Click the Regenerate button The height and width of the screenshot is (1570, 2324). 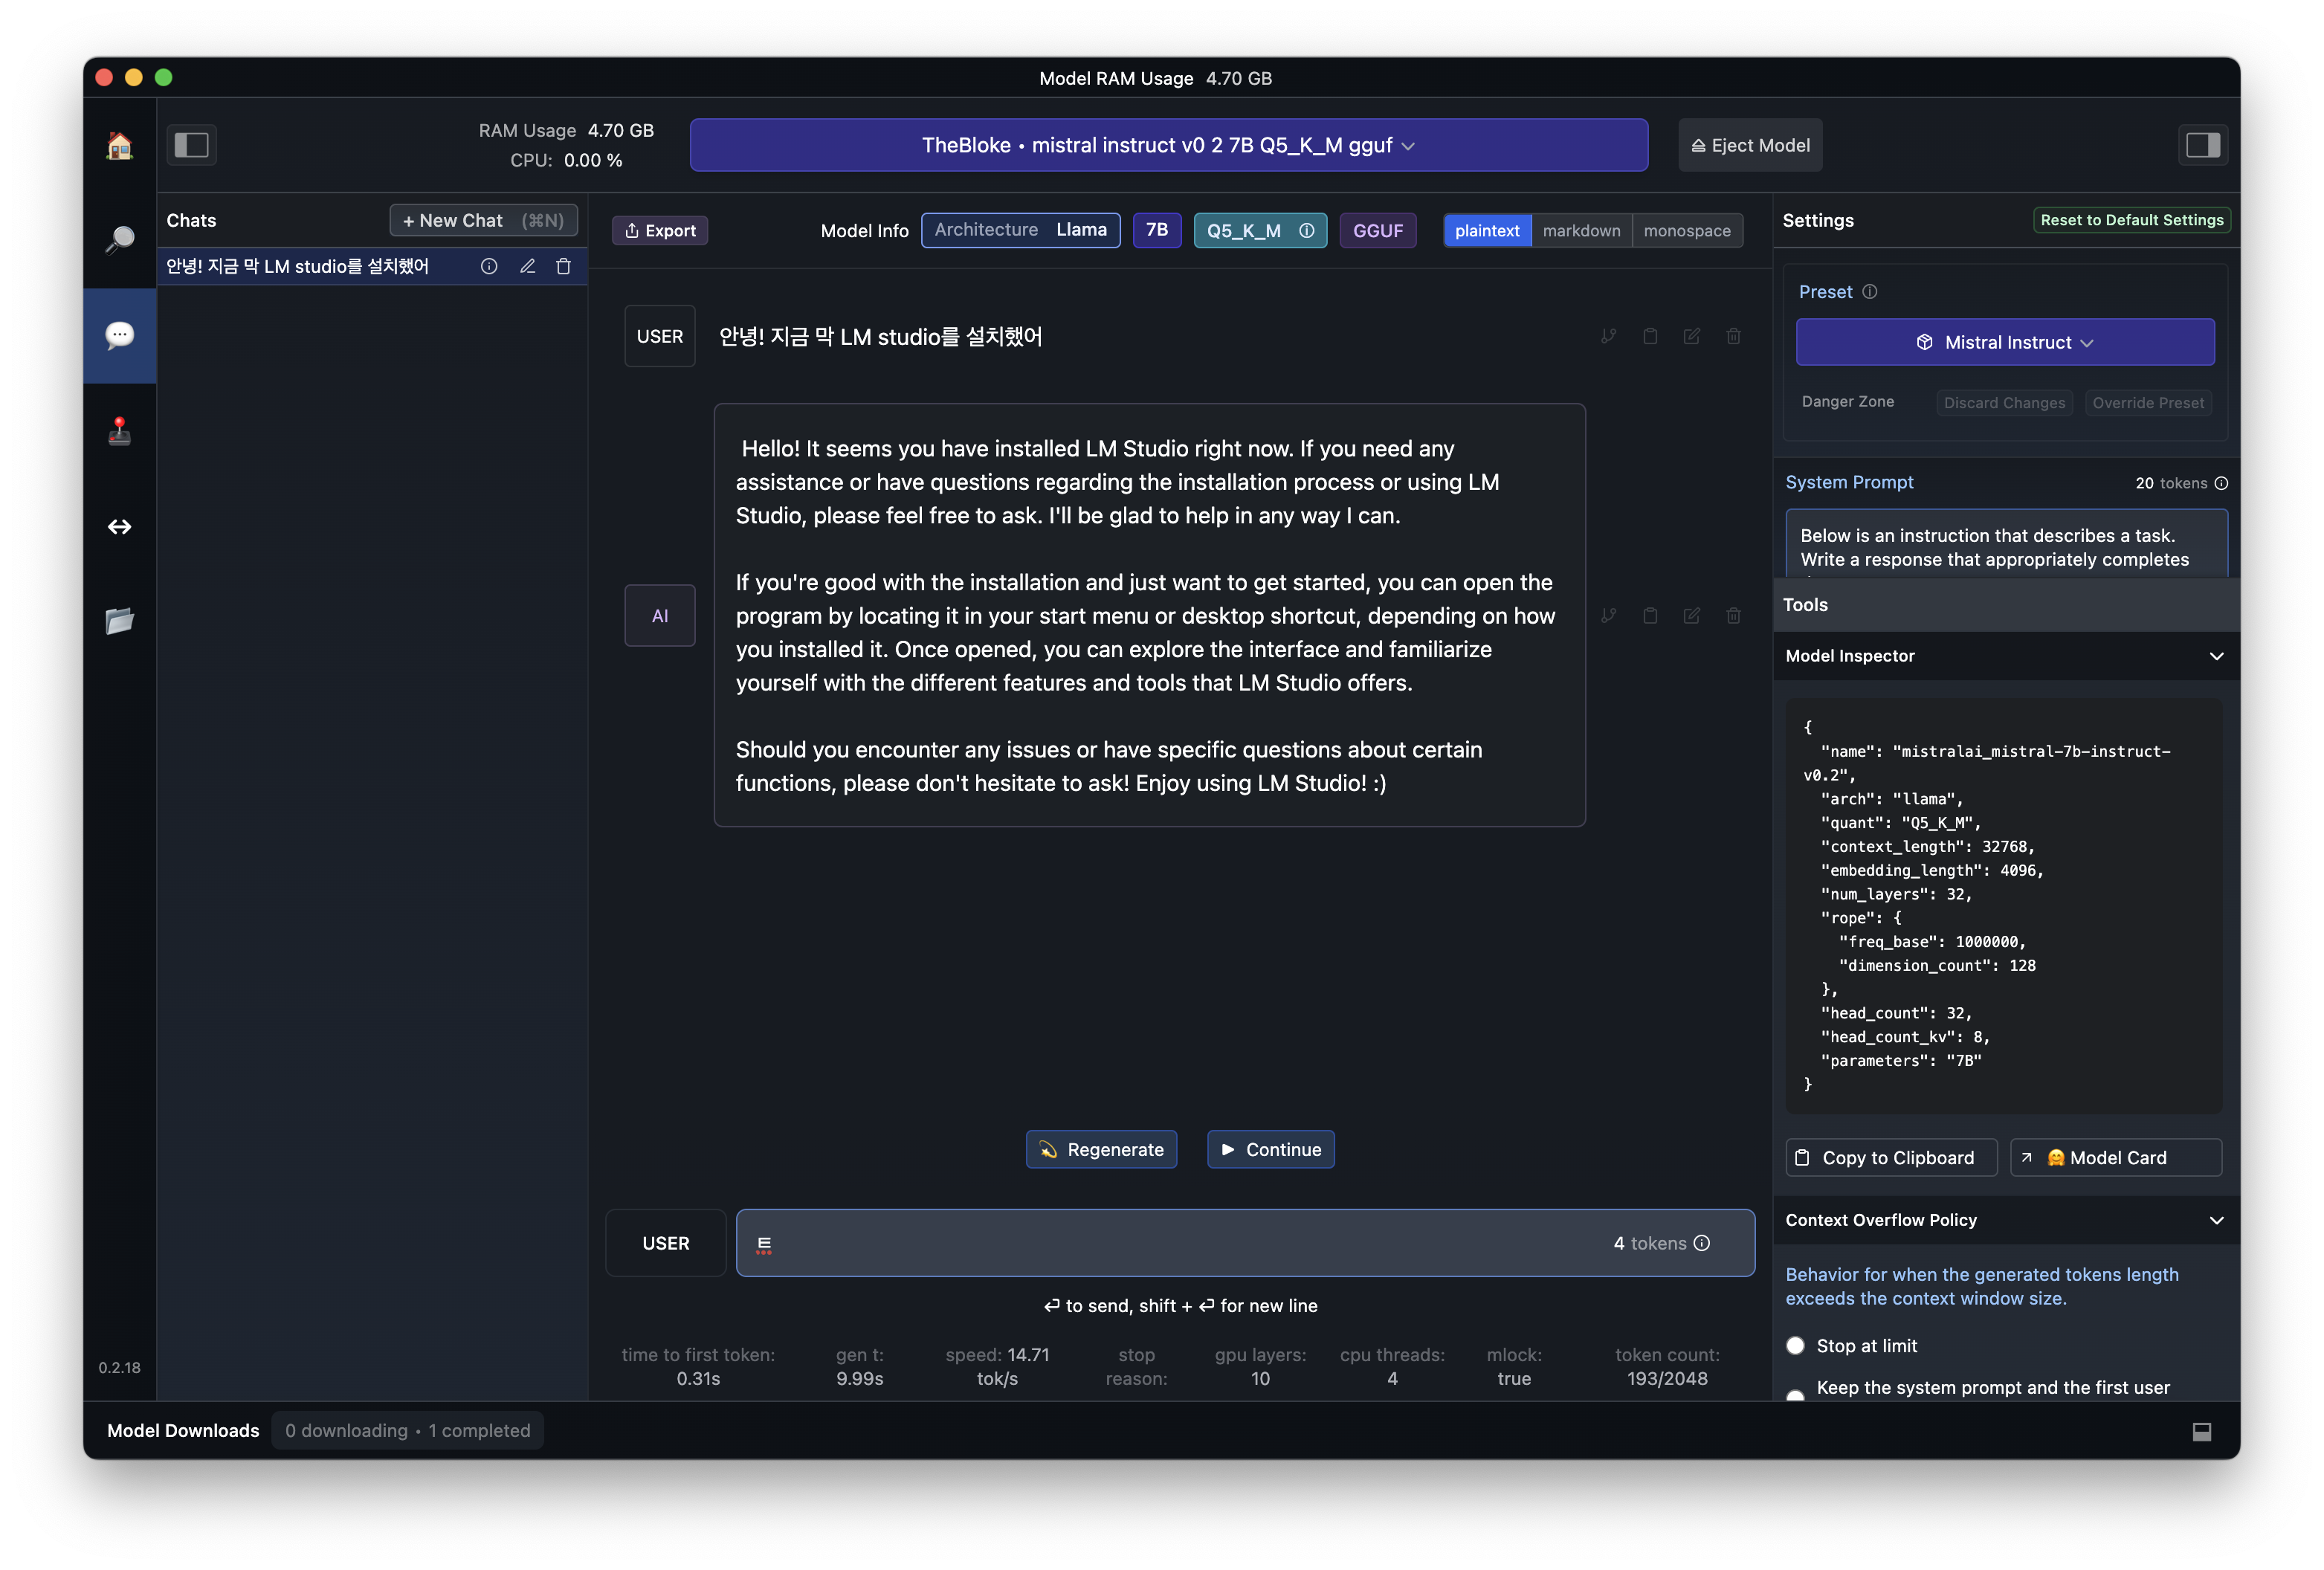click(x=1101, y=1149)
